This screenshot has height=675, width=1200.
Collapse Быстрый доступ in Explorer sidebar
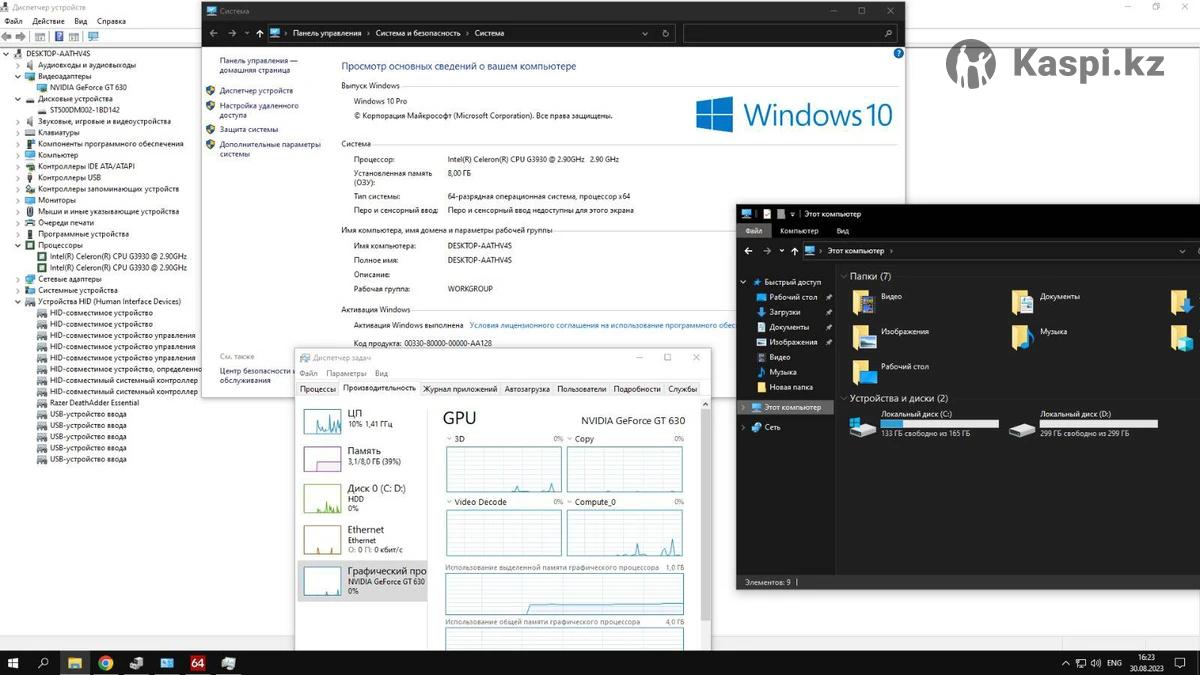pyautogui.click(x=743, y=282)
